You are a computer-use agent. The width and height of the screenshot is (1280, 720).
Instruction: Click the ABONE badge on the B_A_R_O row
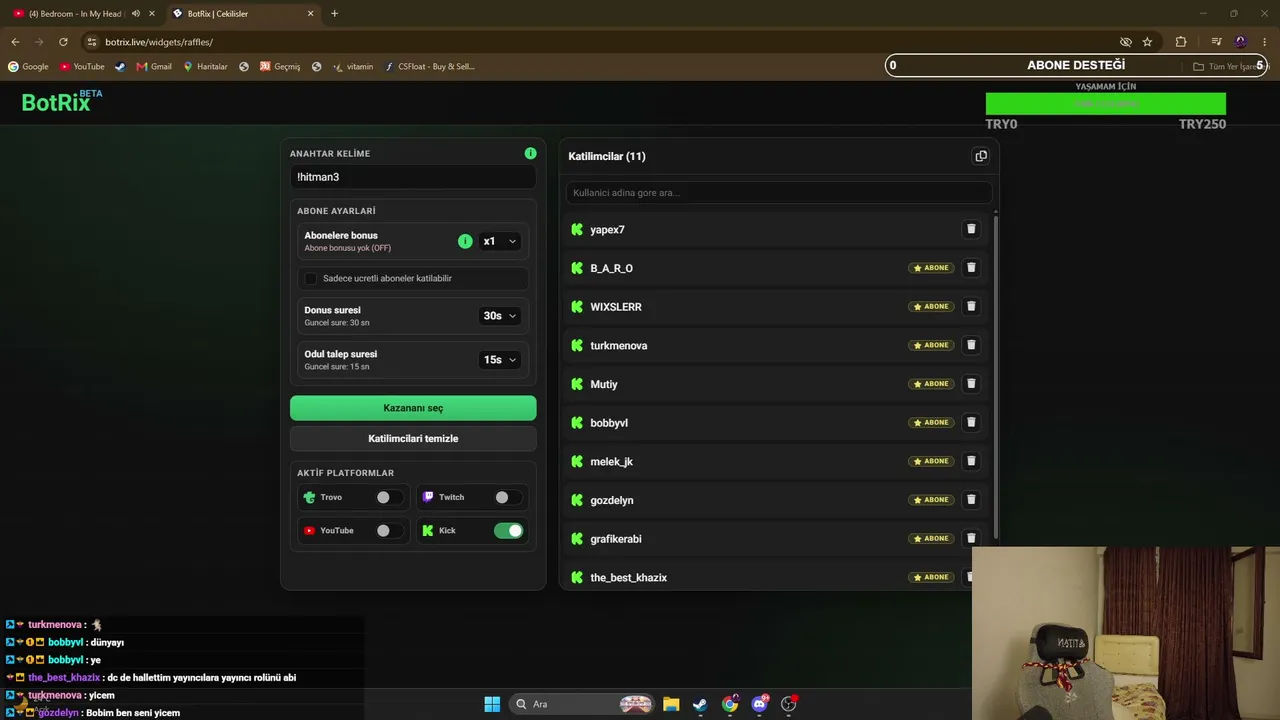931,268
